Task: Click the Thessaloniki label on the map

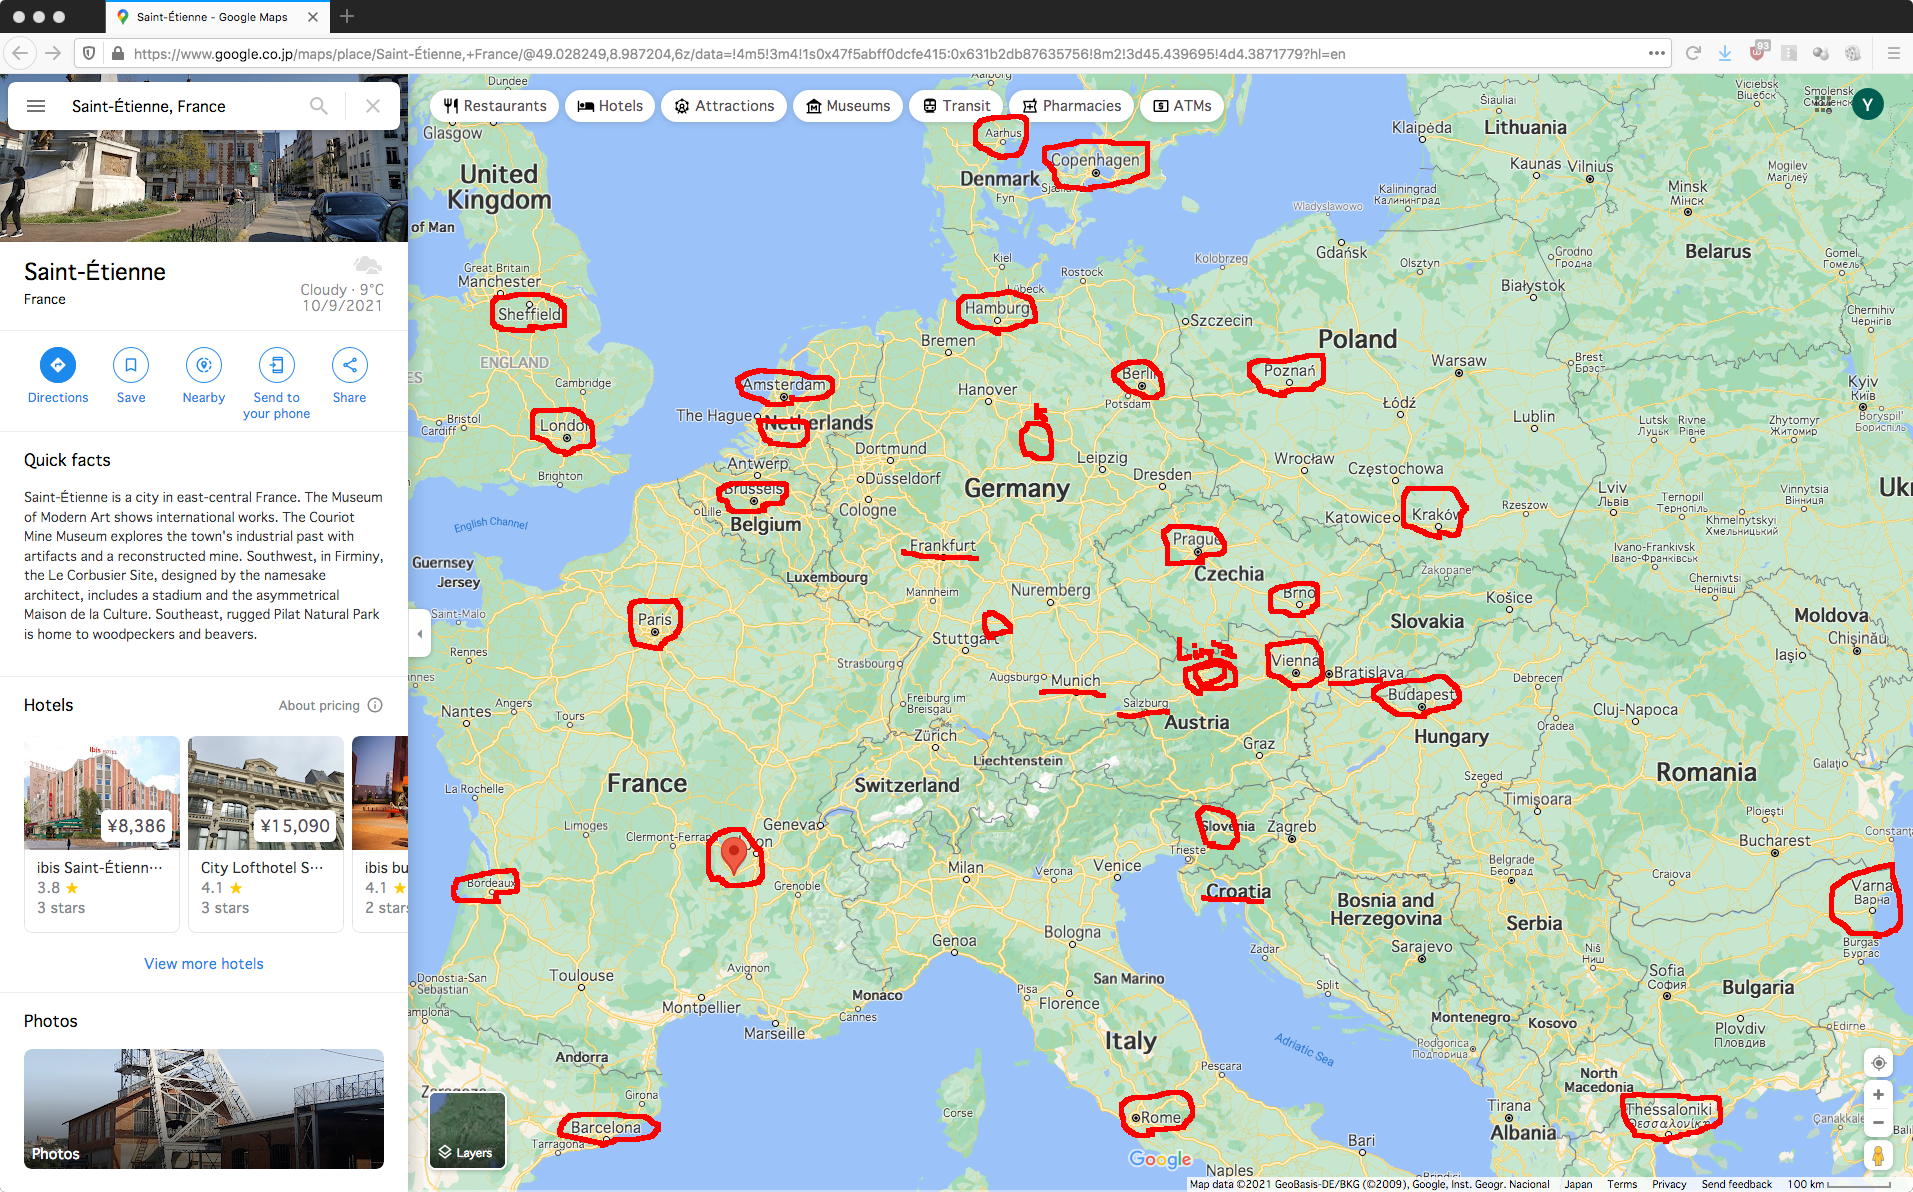Action: pos(1669,1110)
